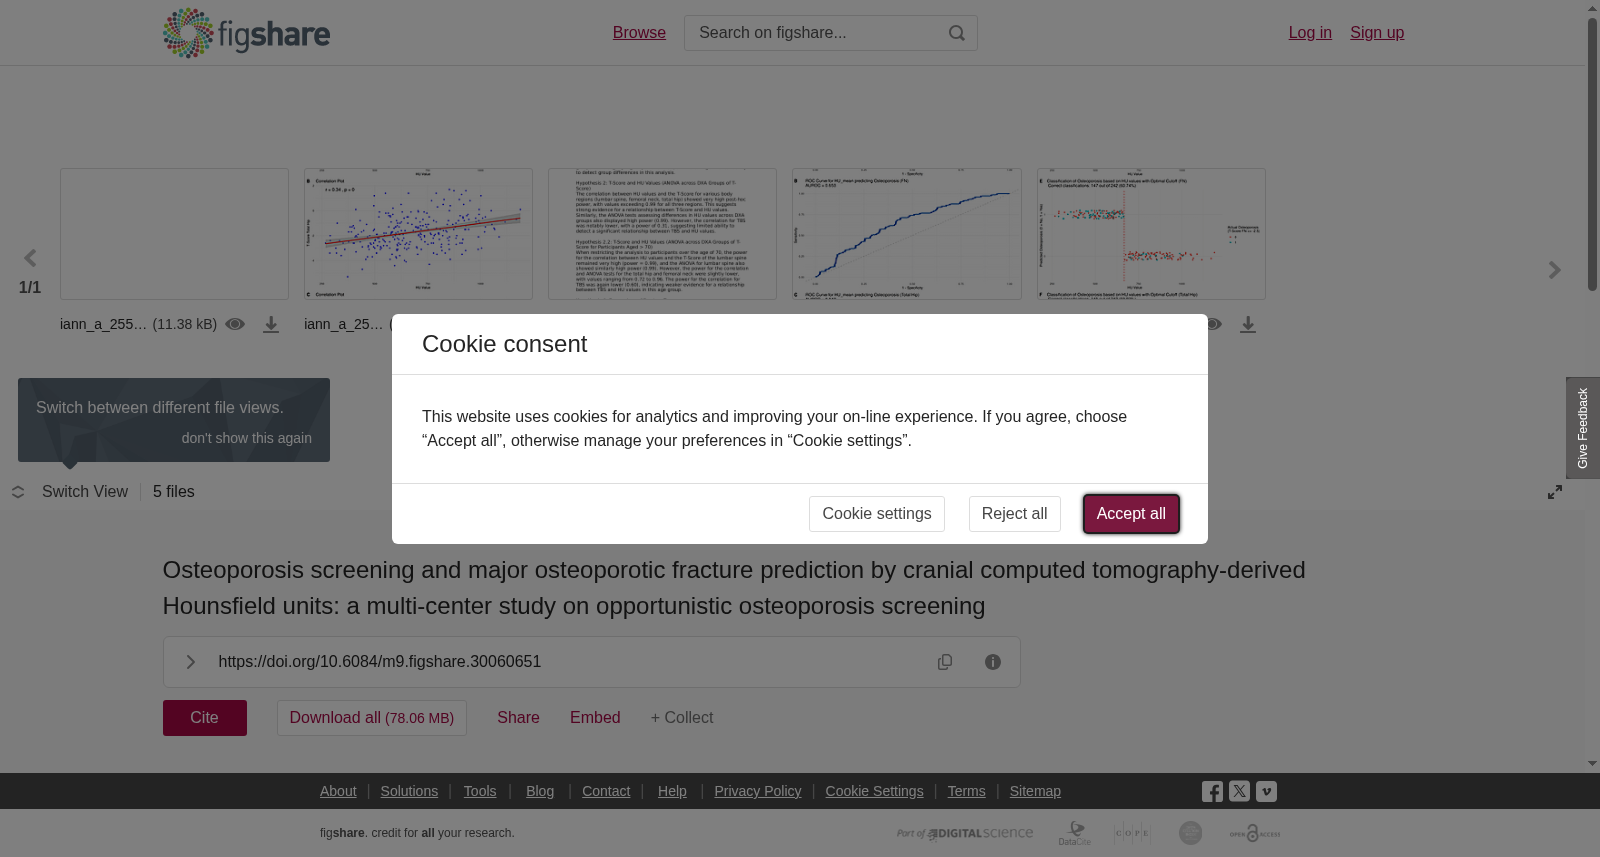
Task: Open figshare Facebook page icon
Action: pos(1212,792)
